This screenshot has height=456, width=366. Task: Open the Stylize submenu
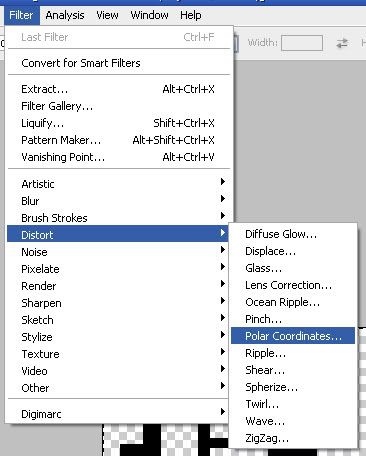(119, 337)
